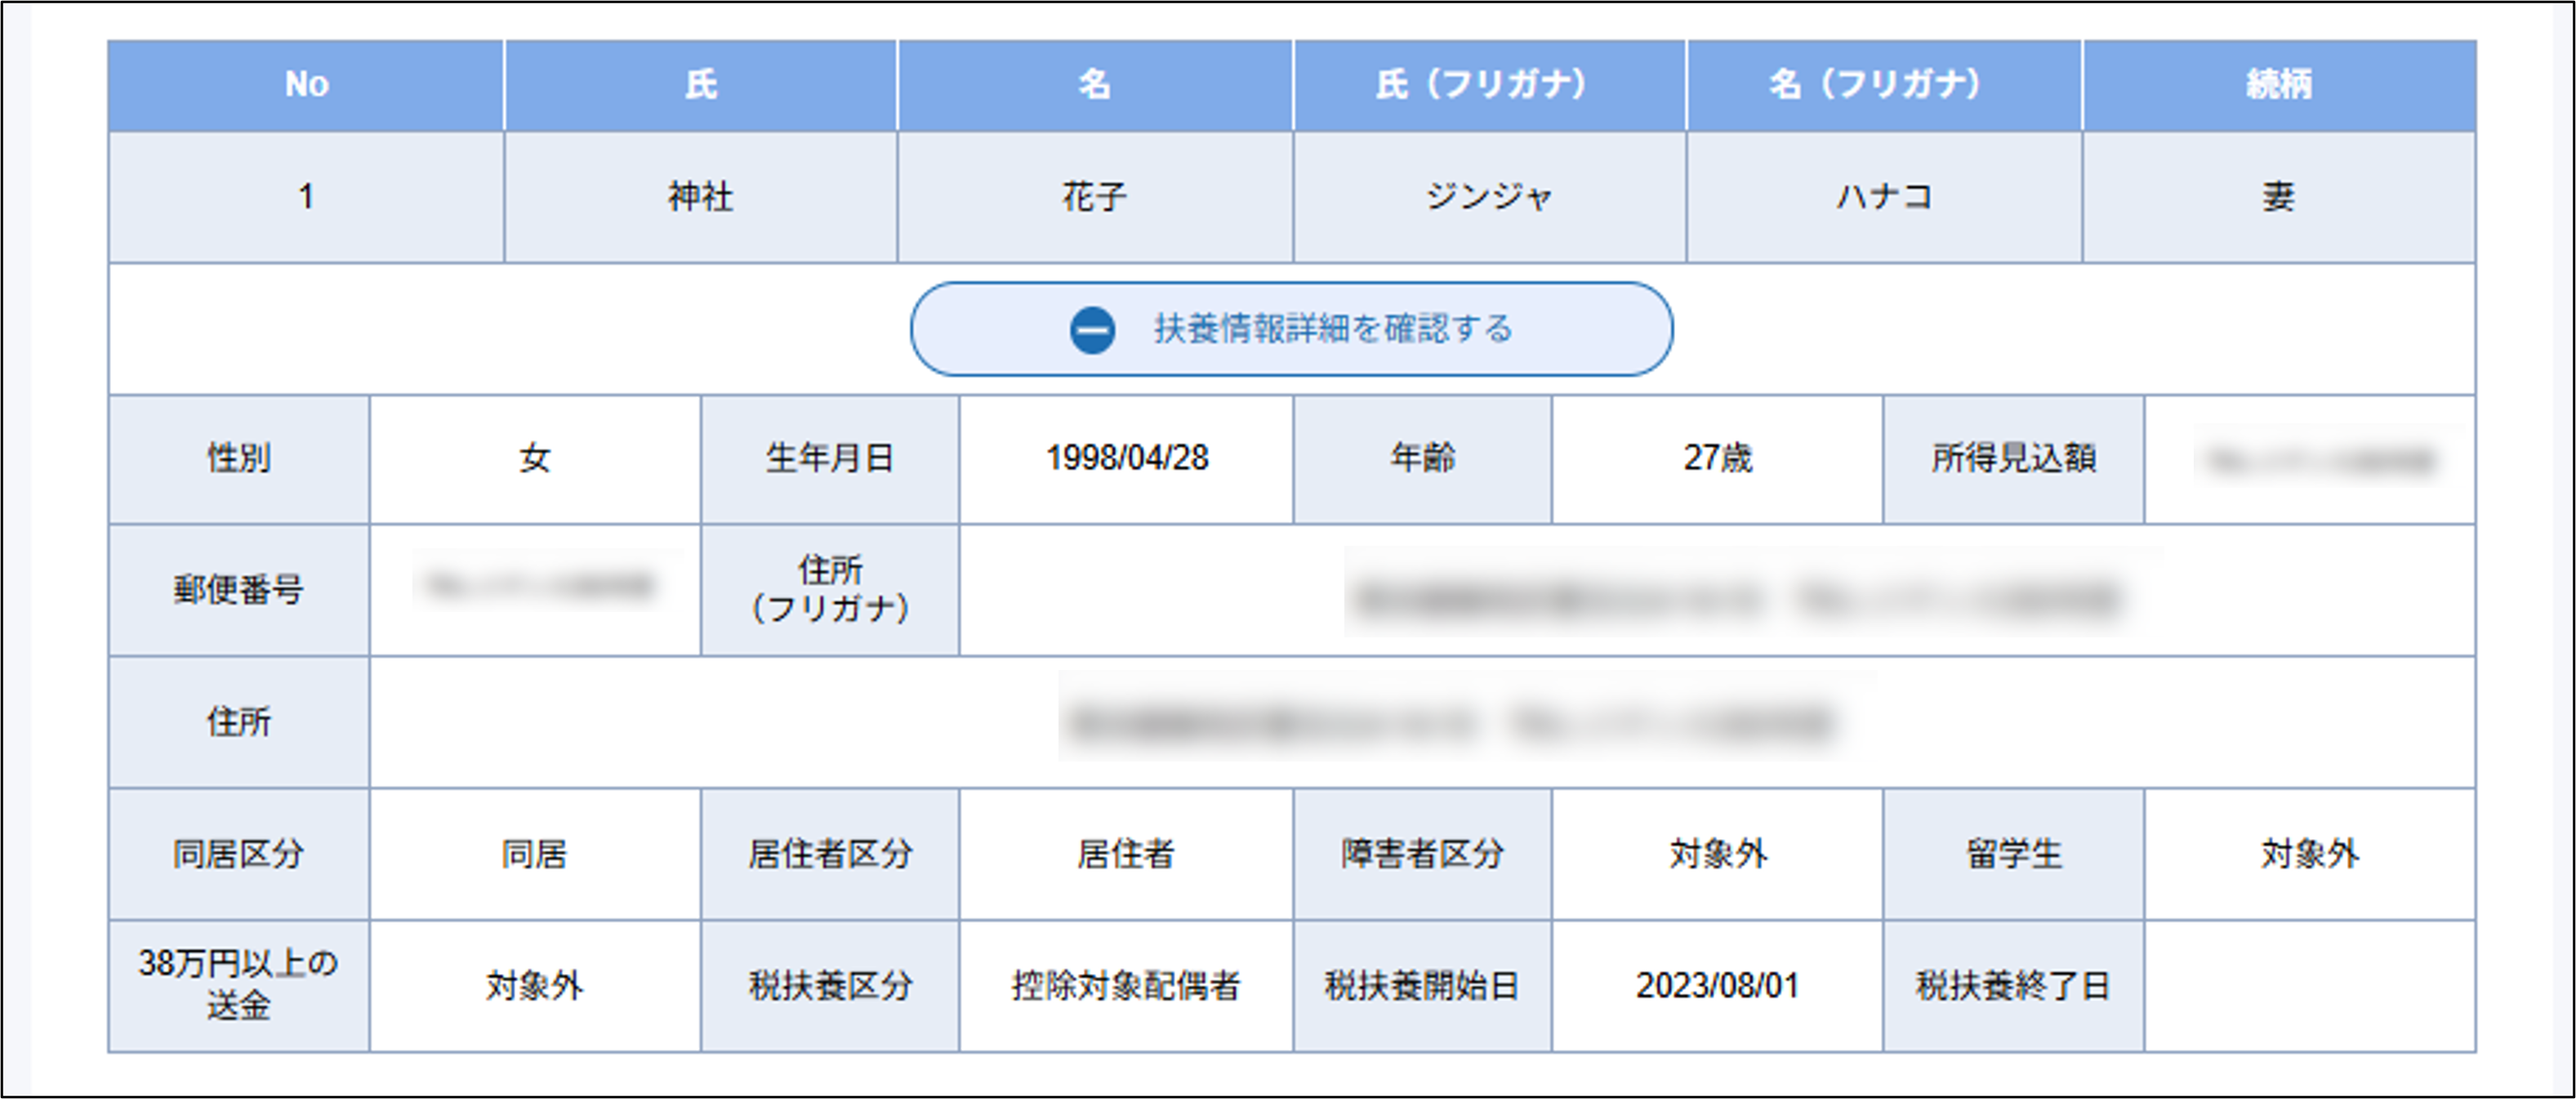Viewport: 2576px width, 1099px height.
Task: Click the blue minus circle icon
Action: click(x=1092, y=329)
